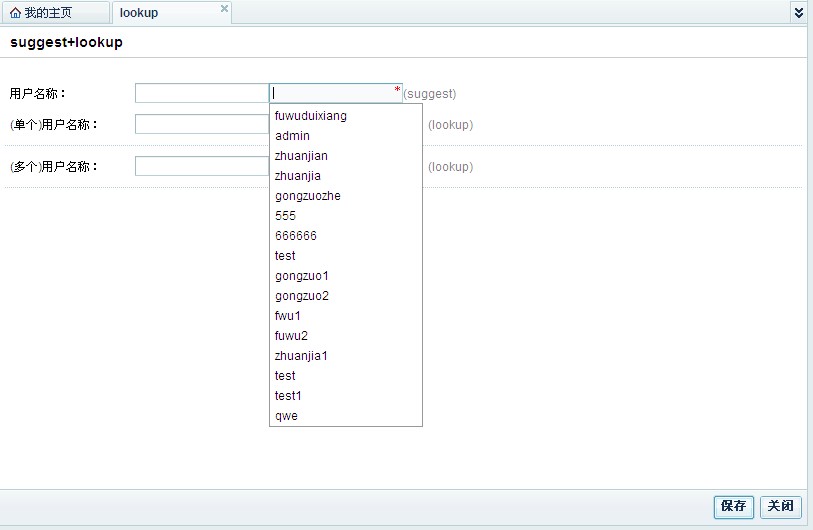
Task: Select test1 suggestion
Action: point(346,396)
